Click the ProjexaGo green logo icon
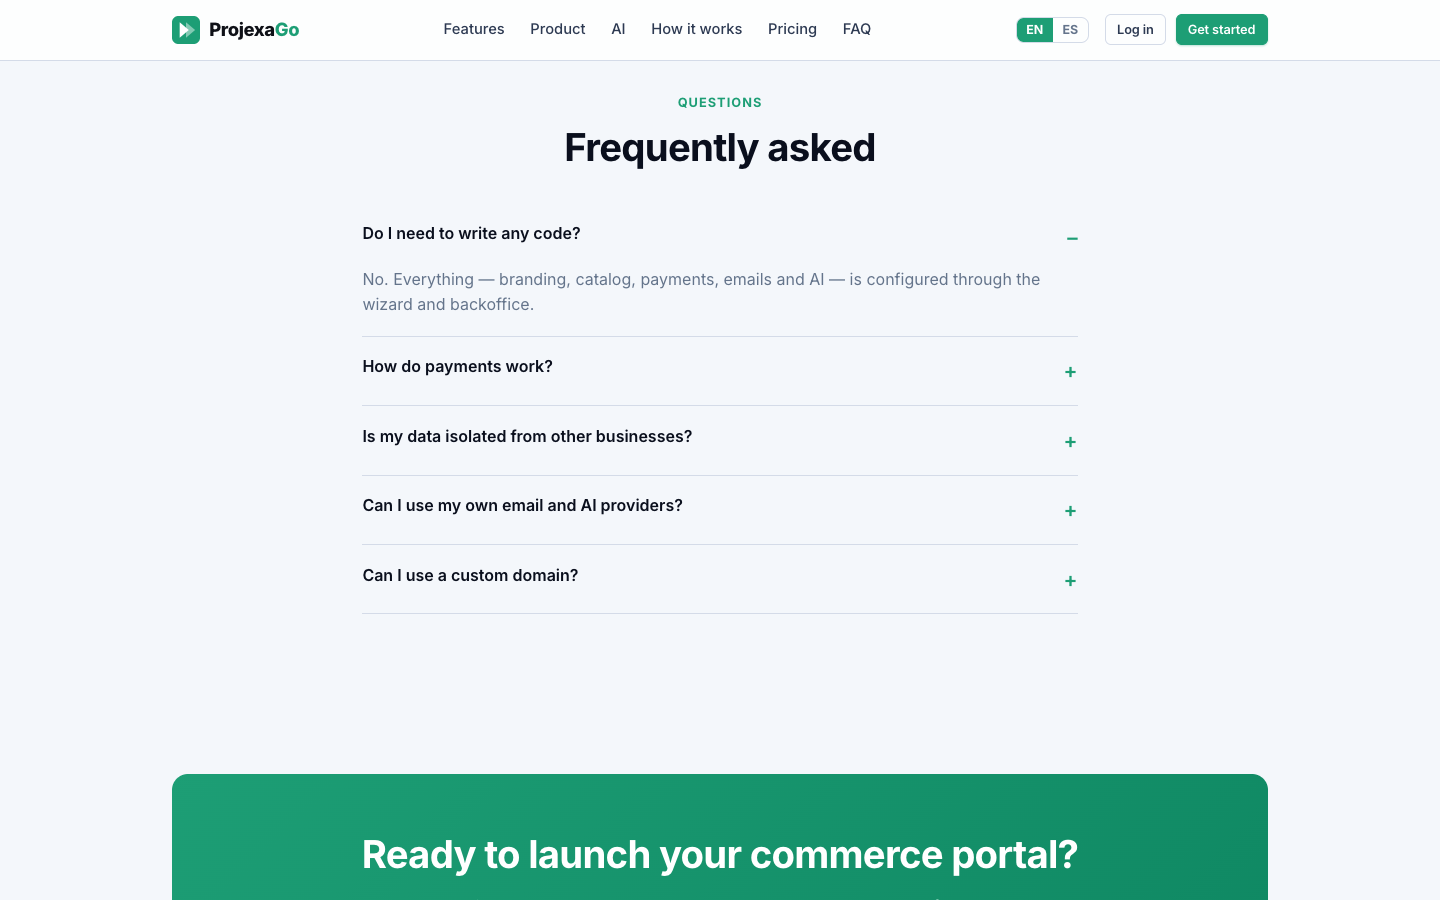 coord(186,30)
